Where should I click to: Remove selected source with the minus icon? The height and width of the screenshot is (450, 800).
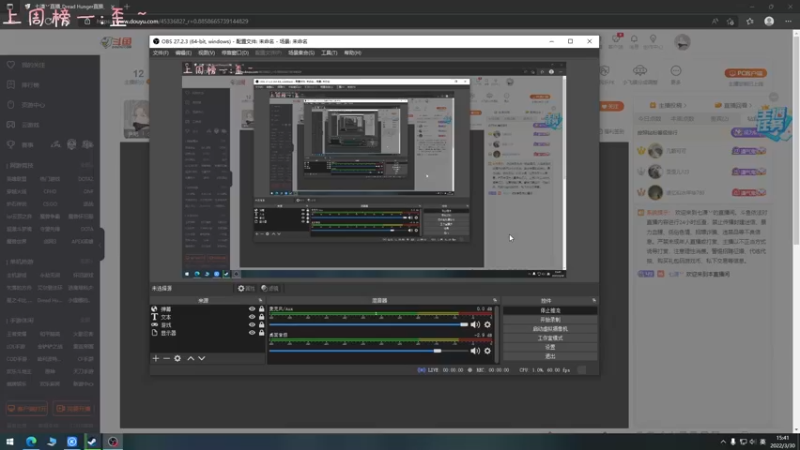tap(166, 358)
